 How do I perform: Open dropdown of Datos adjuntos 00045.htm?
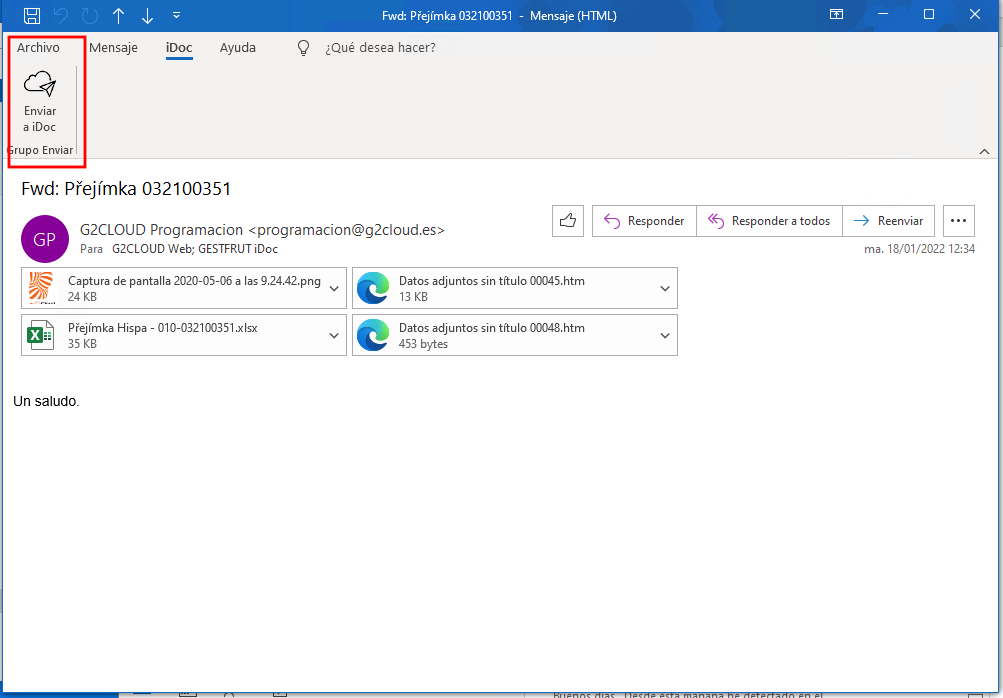pyautogui.click(x=665, y=289)
